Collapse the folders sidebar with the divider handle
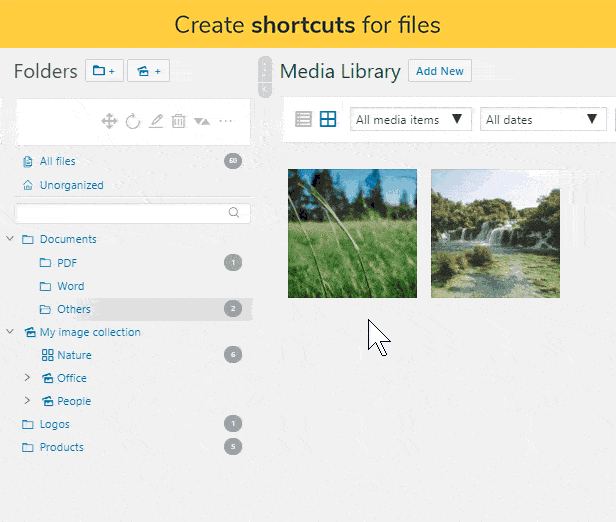Screen dimensions: 616x522 [264, 76]
